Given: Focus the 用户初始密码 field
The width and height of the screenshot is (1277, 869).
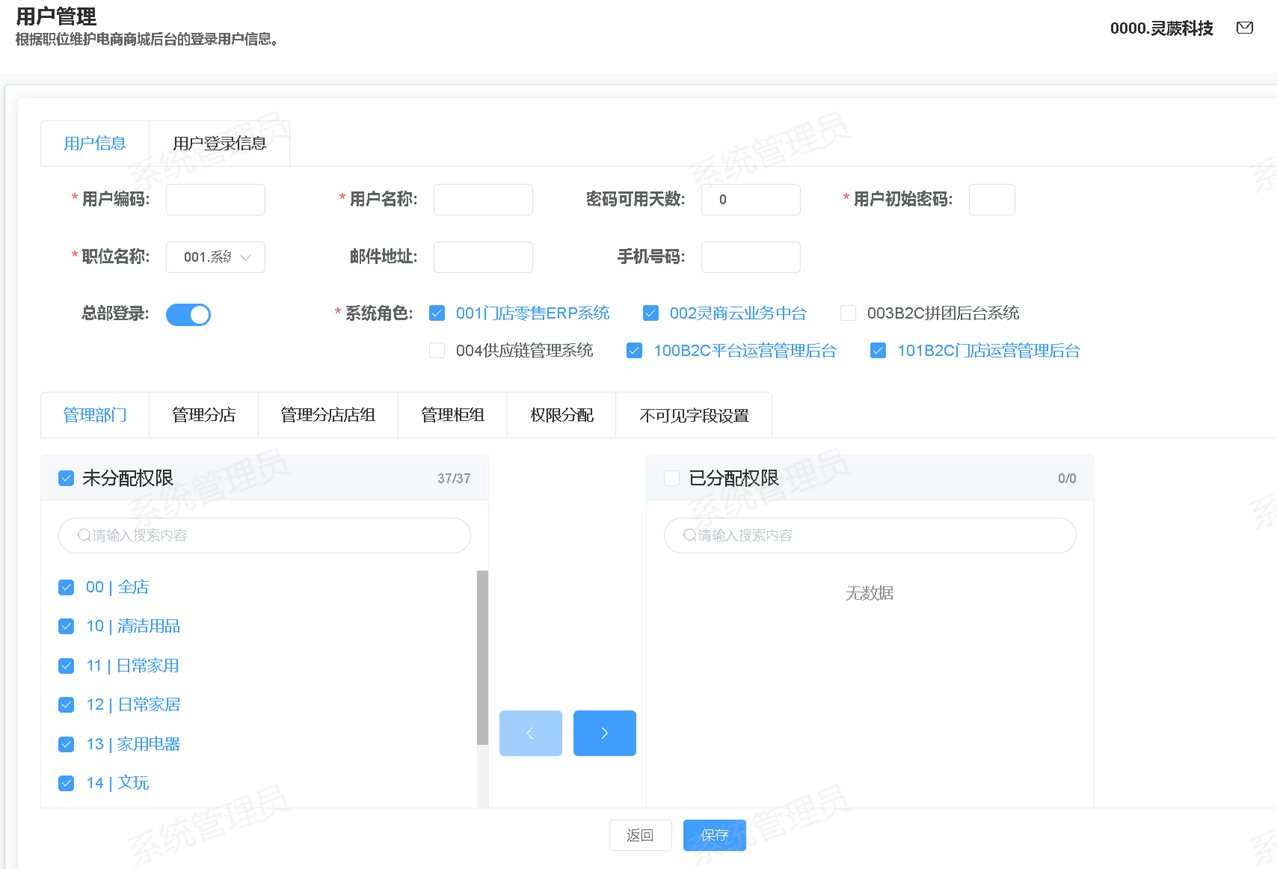Looking at the screenshot, I should click(x=992, y=199).
